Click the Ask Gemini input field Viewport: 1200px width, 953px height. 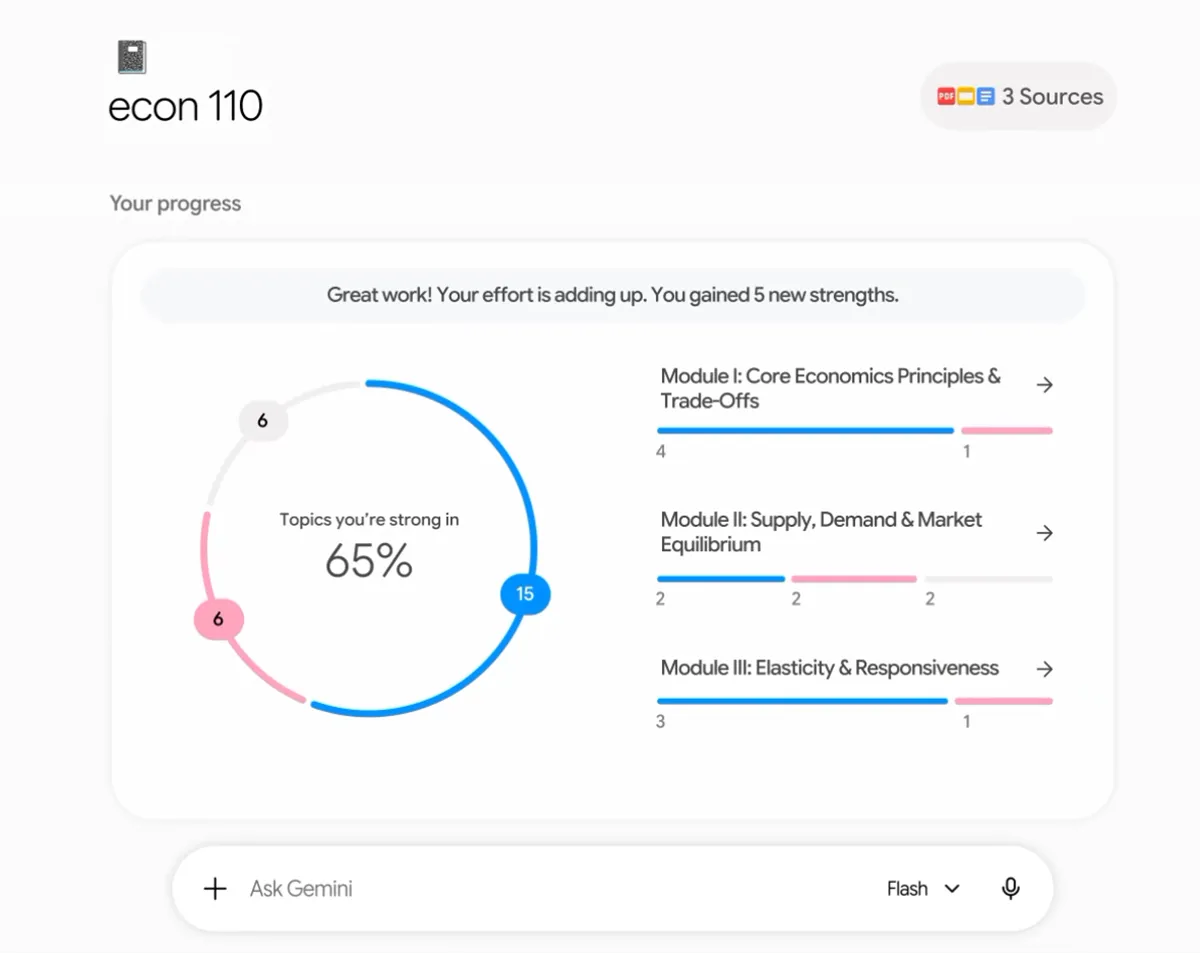[x=560, y=888]
